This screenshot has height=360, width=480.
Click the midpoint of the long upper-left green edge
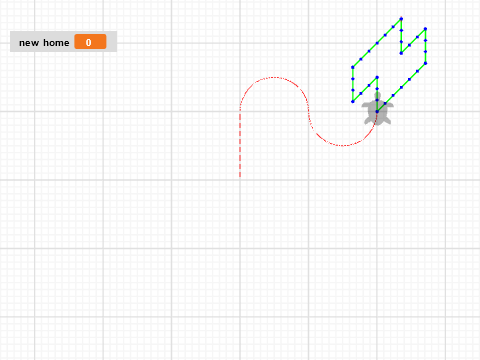click(x=377, y=43)
